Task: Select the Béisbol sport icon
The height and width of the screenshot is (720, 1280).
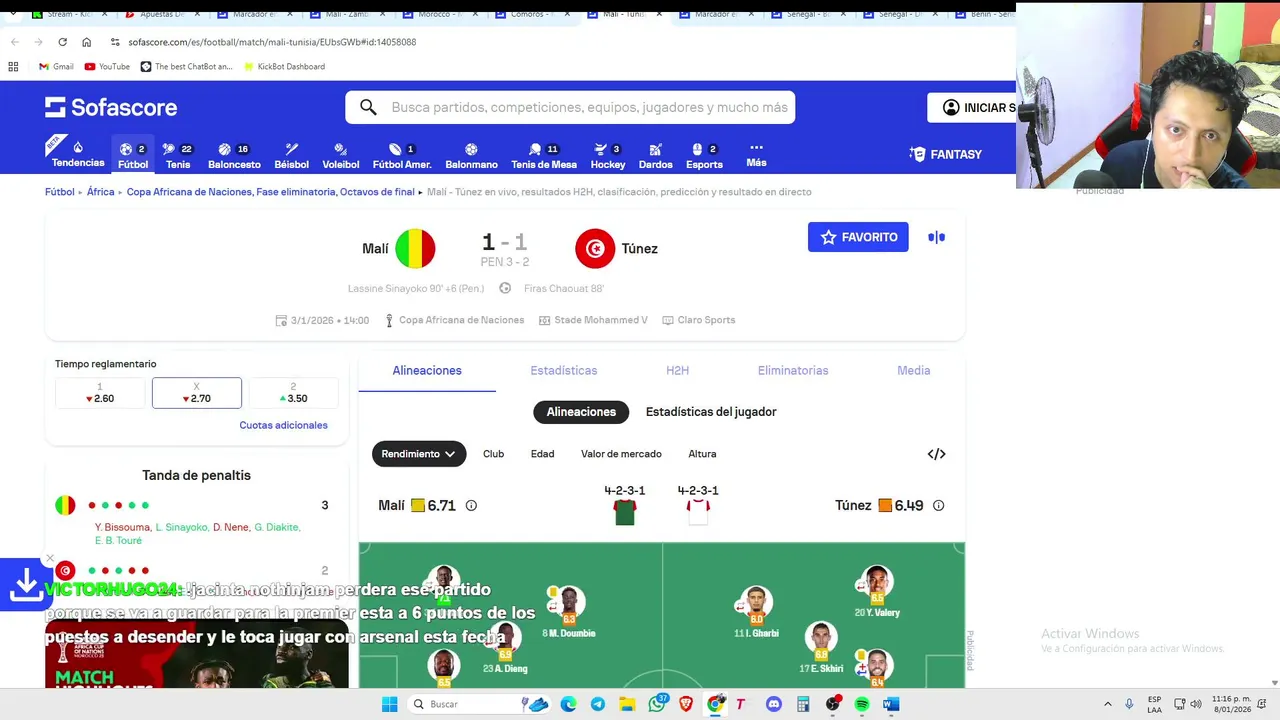Action: (x=291, y=155)
